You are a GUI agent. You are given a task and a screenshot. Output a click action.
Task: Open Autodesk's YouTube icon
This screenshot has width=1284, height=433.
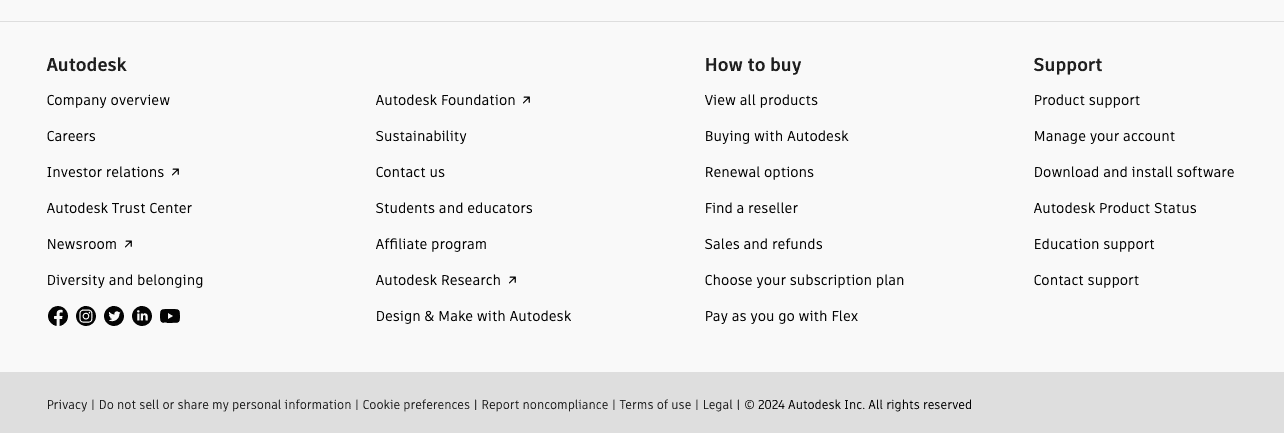[x=170, y=316]
